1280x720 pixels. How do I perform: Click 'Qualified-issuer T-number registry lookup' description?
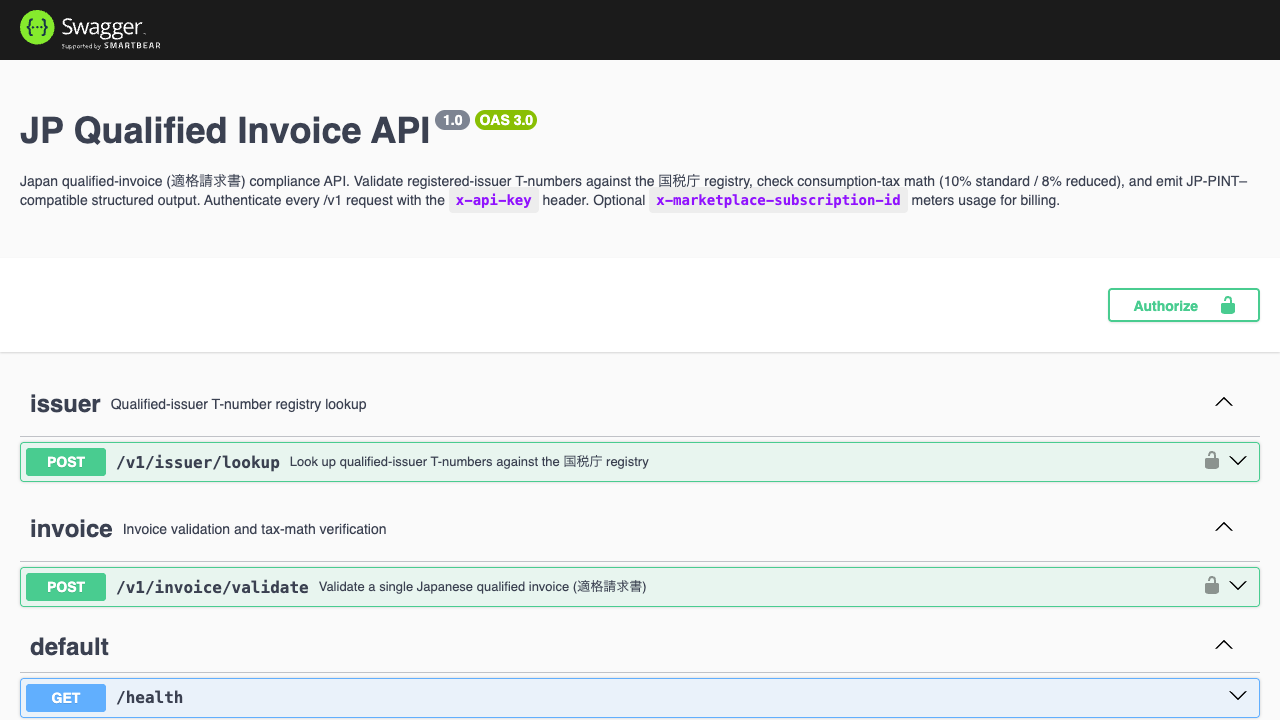239,404
